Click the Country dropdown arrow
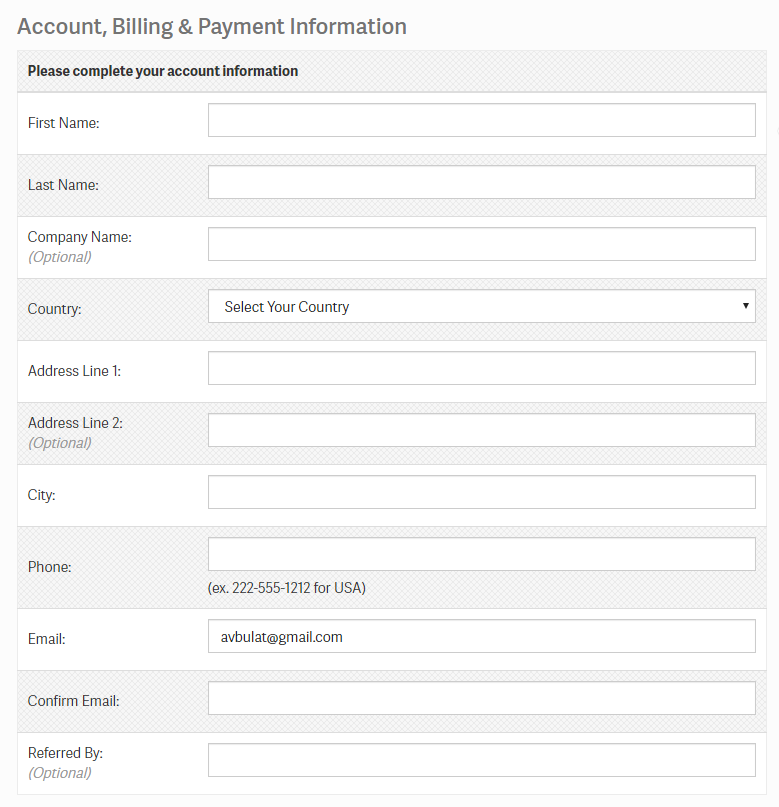 [746, 306]
